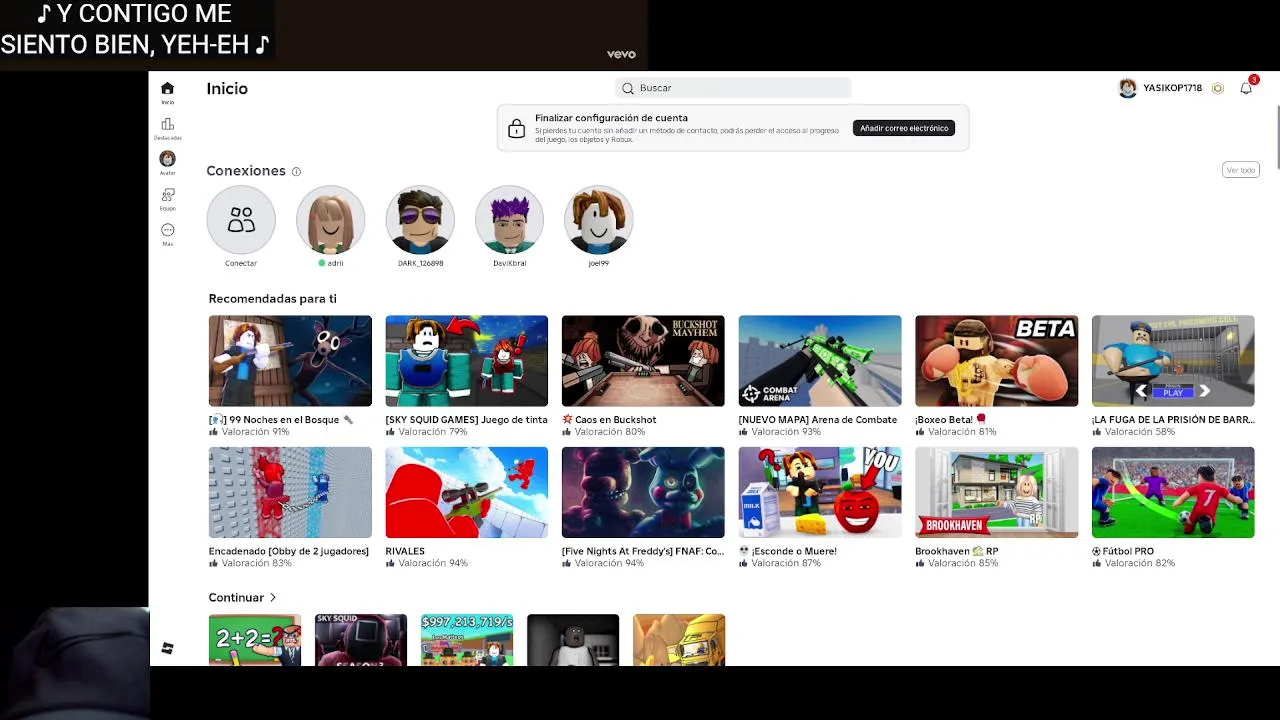This screenshot has width=1280, height=720.
Task: Open the $997,213,719/s game in Continuar
Action: coord(467,640)
